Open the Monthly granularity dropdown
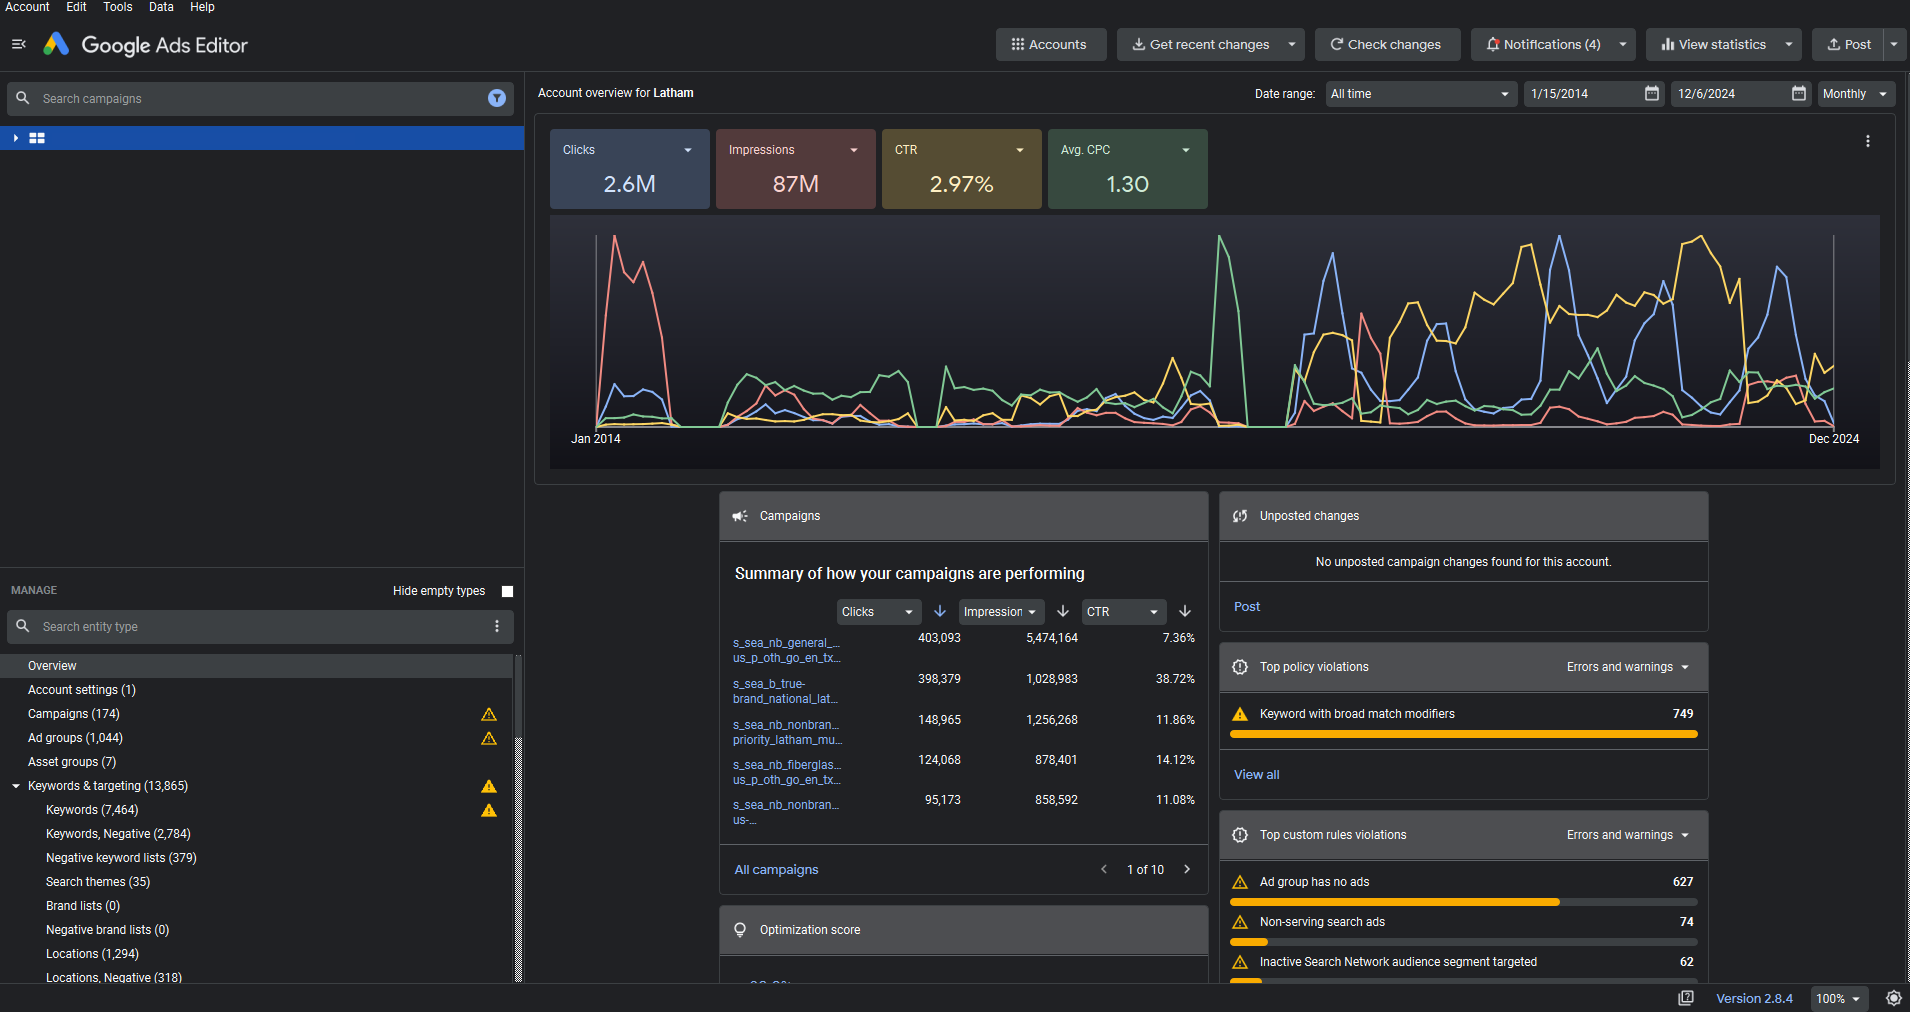The height and width of the screenshot is (1012, 1910). [x=1855, y=94]
